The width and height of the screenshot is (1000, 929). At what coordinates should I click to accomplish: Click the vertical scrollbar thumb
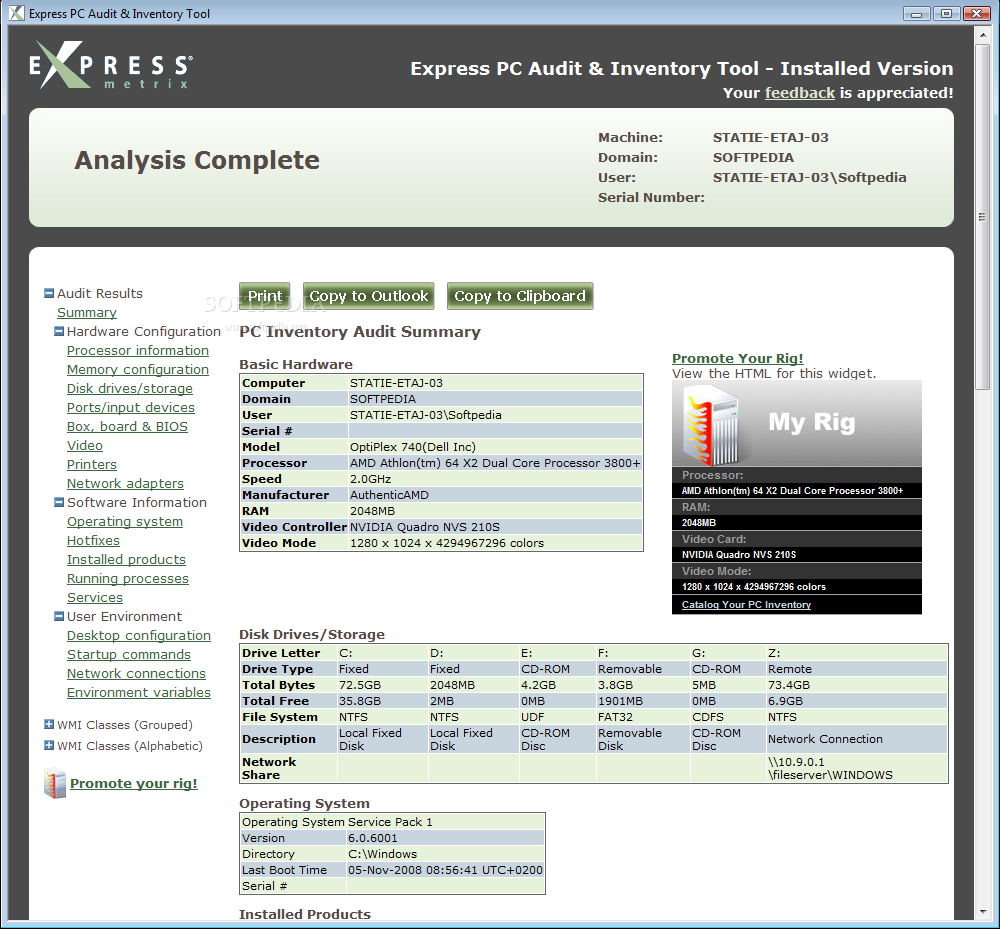(982, 217)
